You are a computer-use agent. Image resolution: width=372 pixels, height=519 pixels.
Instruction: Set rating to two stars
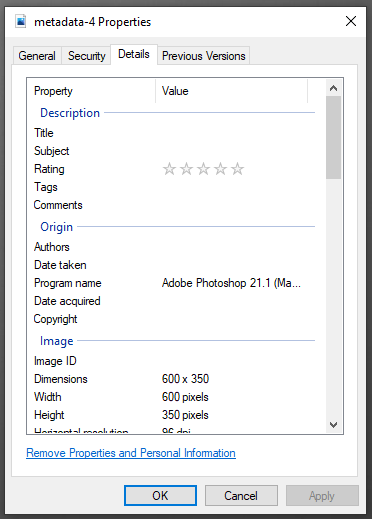click(x=186, y=169)
